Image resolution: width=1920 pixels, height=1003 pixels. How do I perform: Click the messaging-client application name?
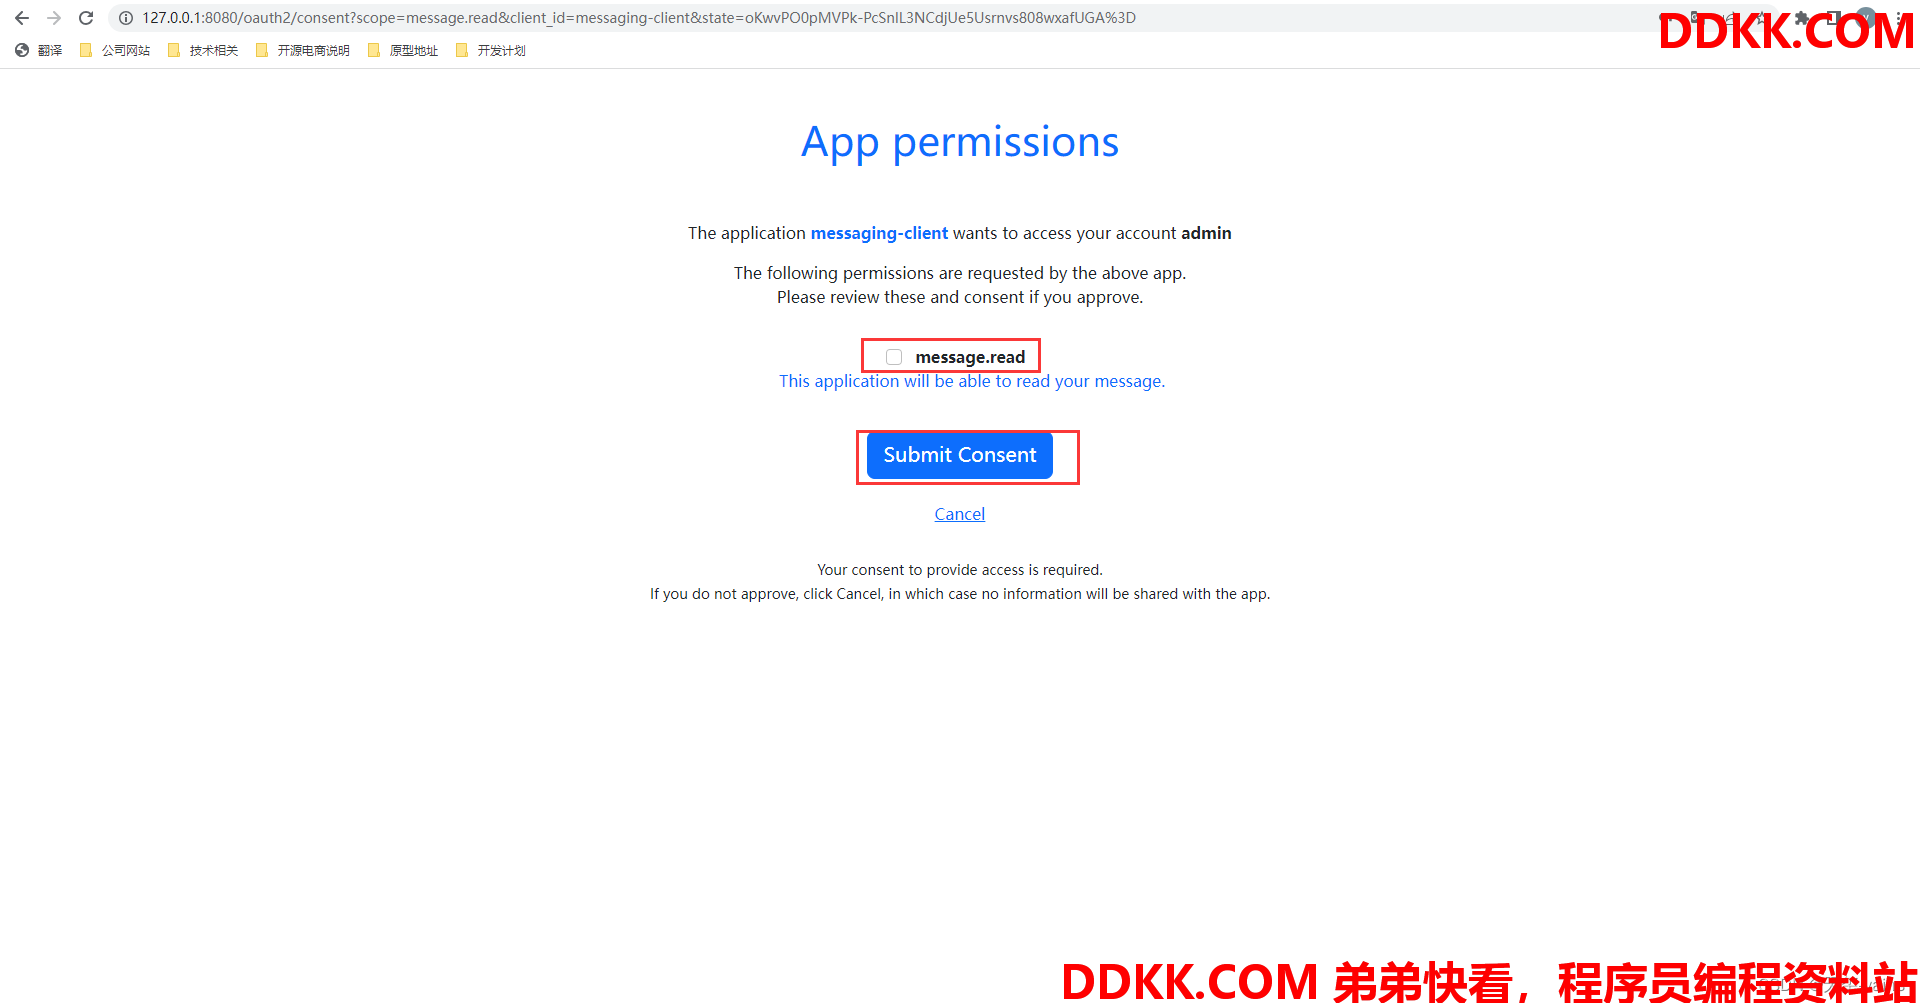(879, 233)
